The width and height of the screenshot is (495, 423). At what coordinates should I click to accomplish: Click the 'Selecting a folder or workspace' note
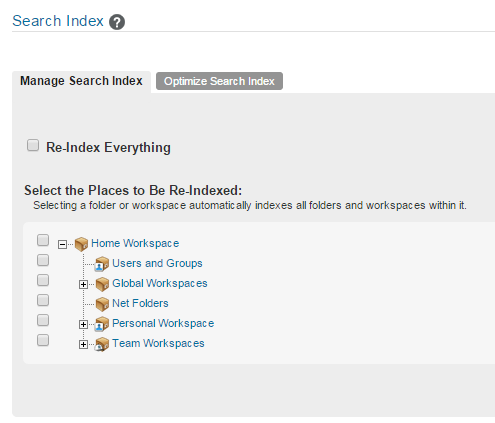tap(250, 205)
